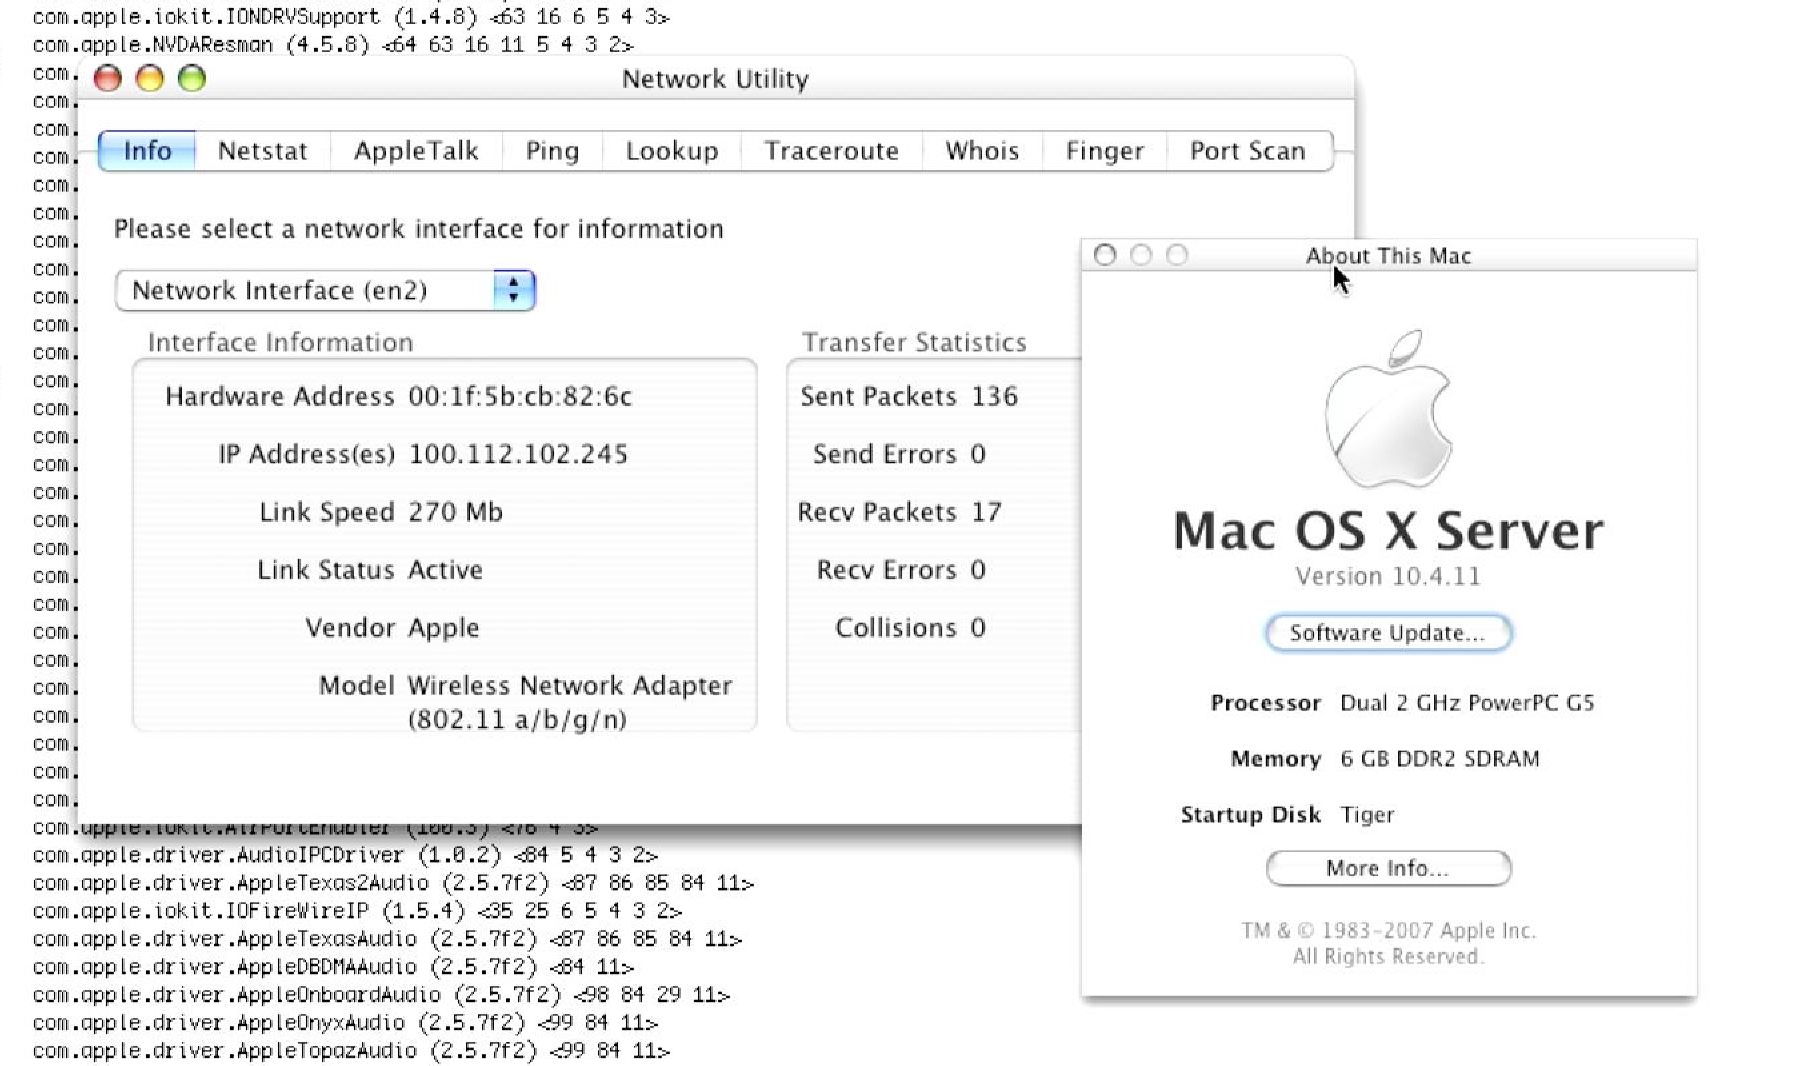Image resolution: width=1796 pixels, height=1066 pixels.
Task: Close the Network Utility window
Action: point(107,78)
